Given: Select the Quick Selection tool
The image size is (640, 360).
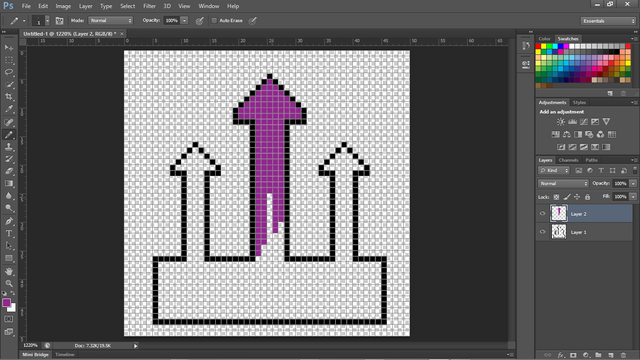Looking at the screenshot, I should pyautogui.click(x=9, y=85).
